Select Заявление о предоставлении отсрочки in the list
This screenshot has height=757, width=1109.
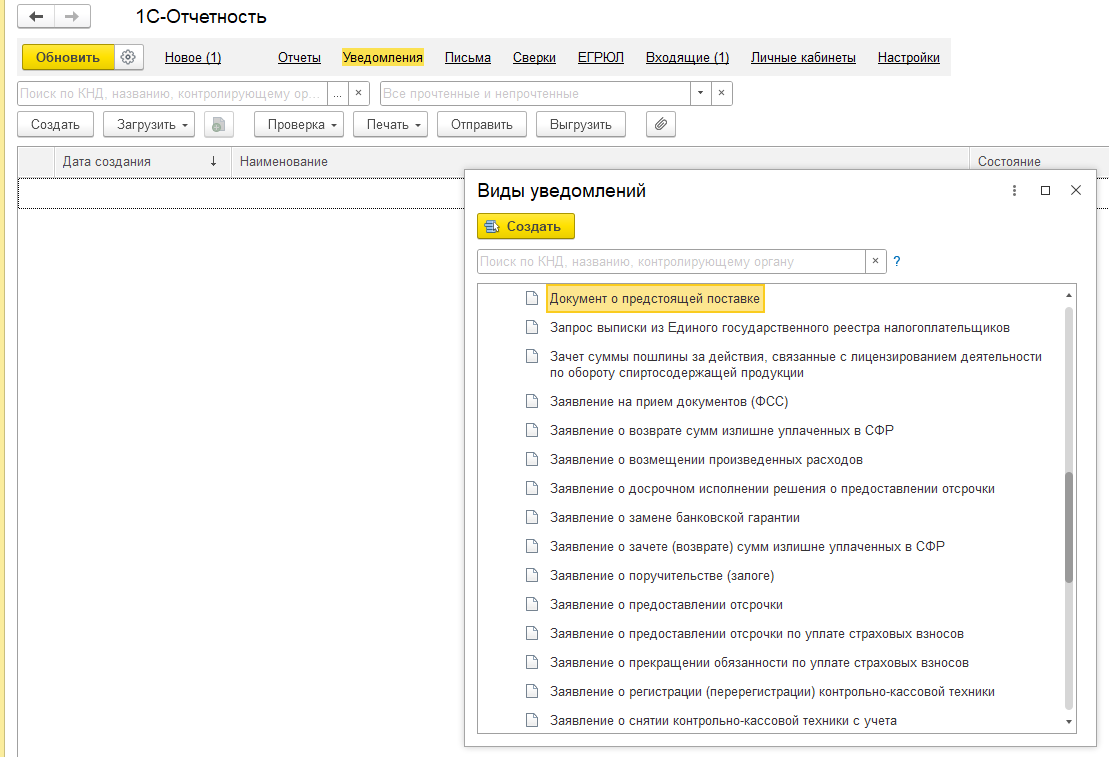(666, 604)
